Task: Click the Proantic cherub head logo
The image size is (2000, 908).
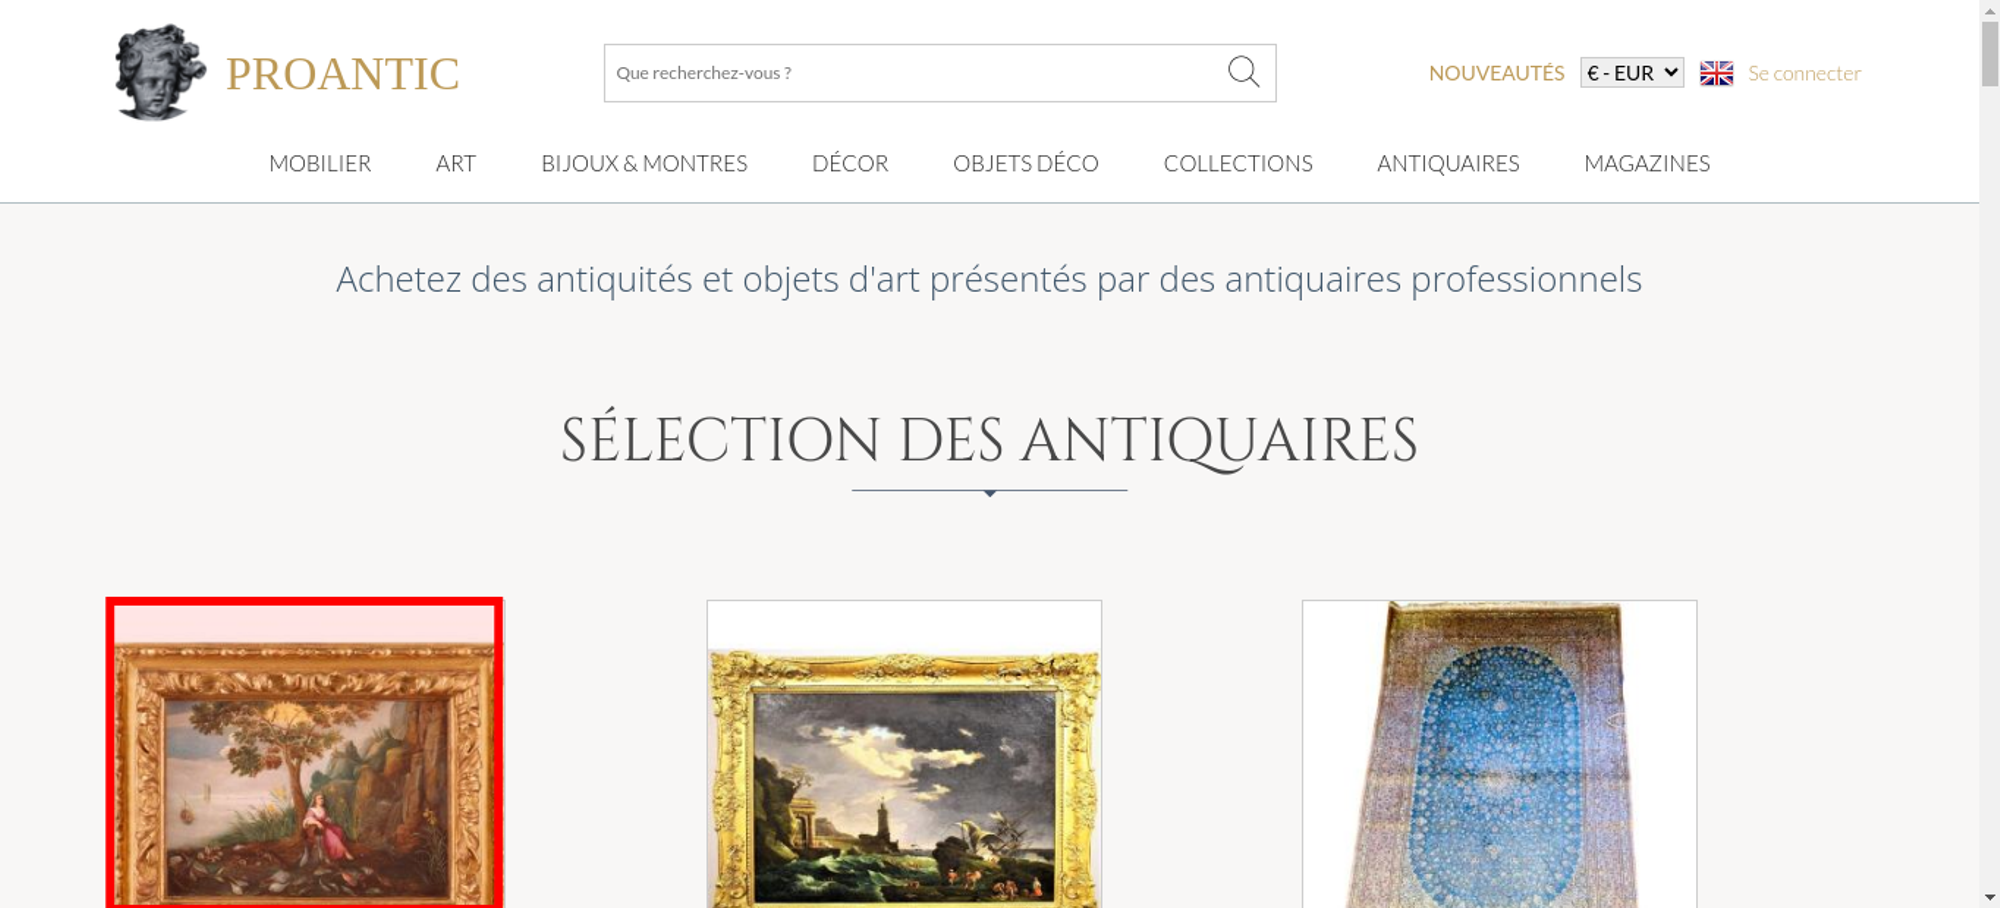Action: tap(160, 73)
